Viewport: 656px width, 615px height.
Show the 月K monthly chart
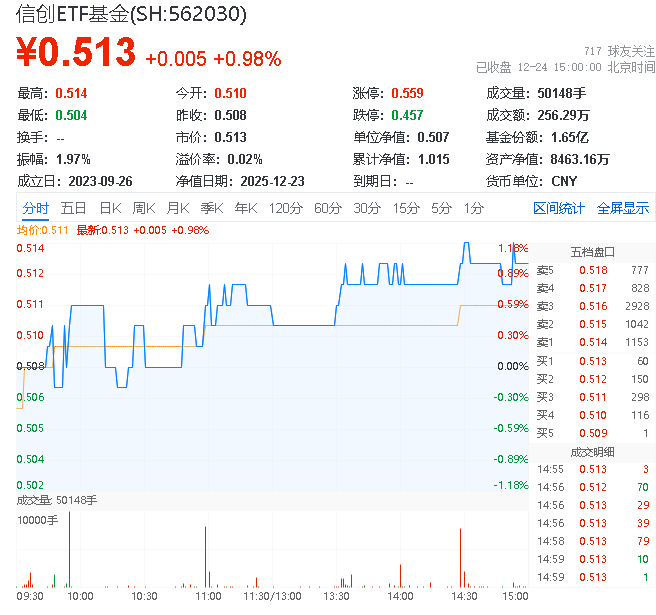pyautogui.click(x=178, y=208)
